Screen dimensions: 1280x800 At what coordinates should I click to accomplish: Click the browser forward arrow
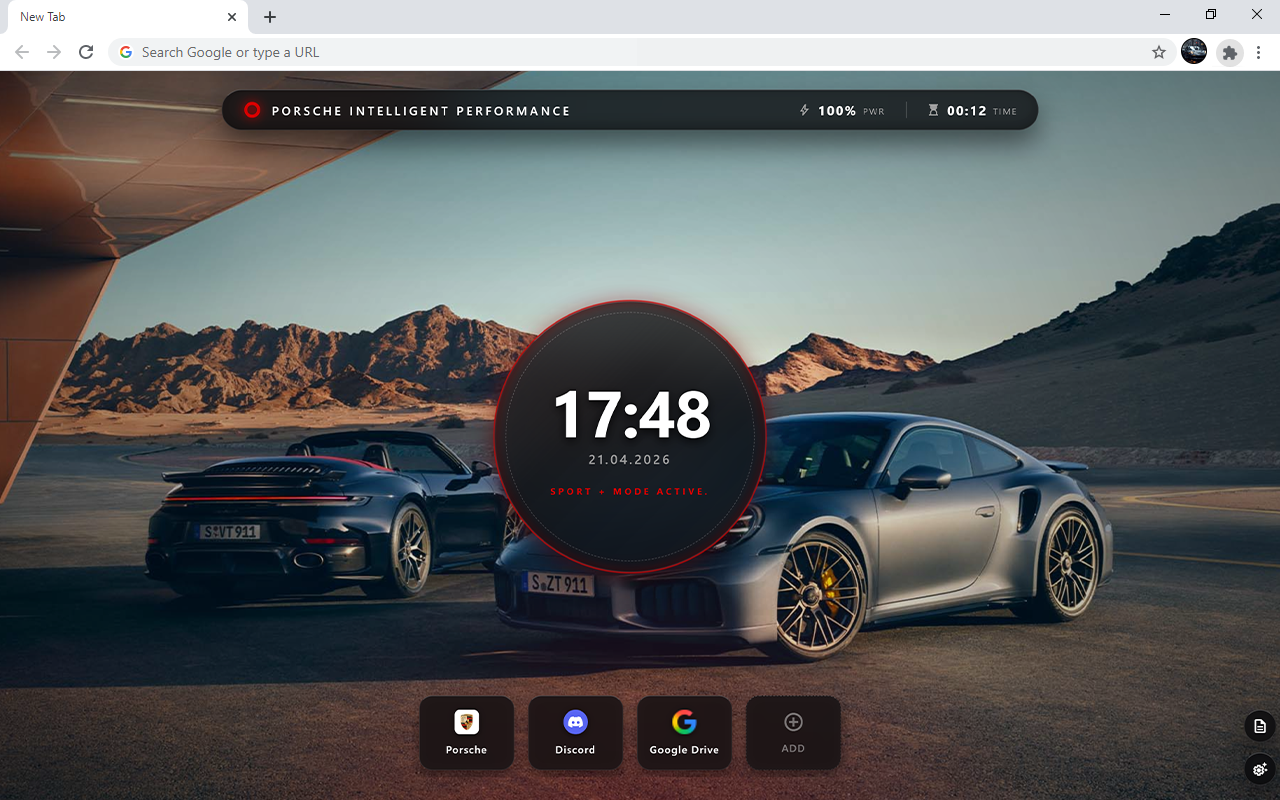coord(54,52)
